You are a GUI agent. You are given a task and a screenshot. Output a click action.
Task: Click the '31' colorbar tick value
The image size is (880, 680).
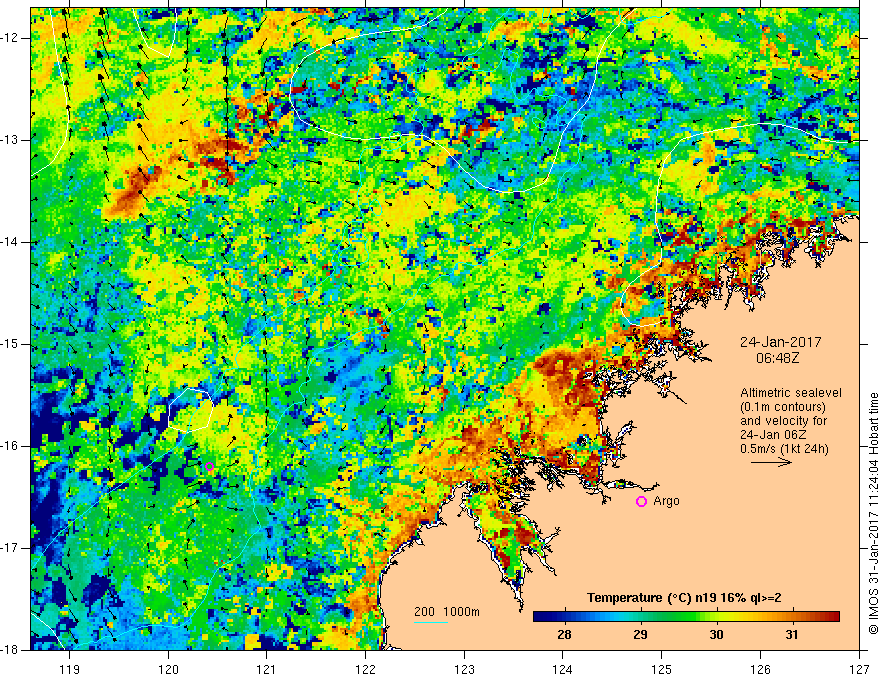tap(792, 635)
